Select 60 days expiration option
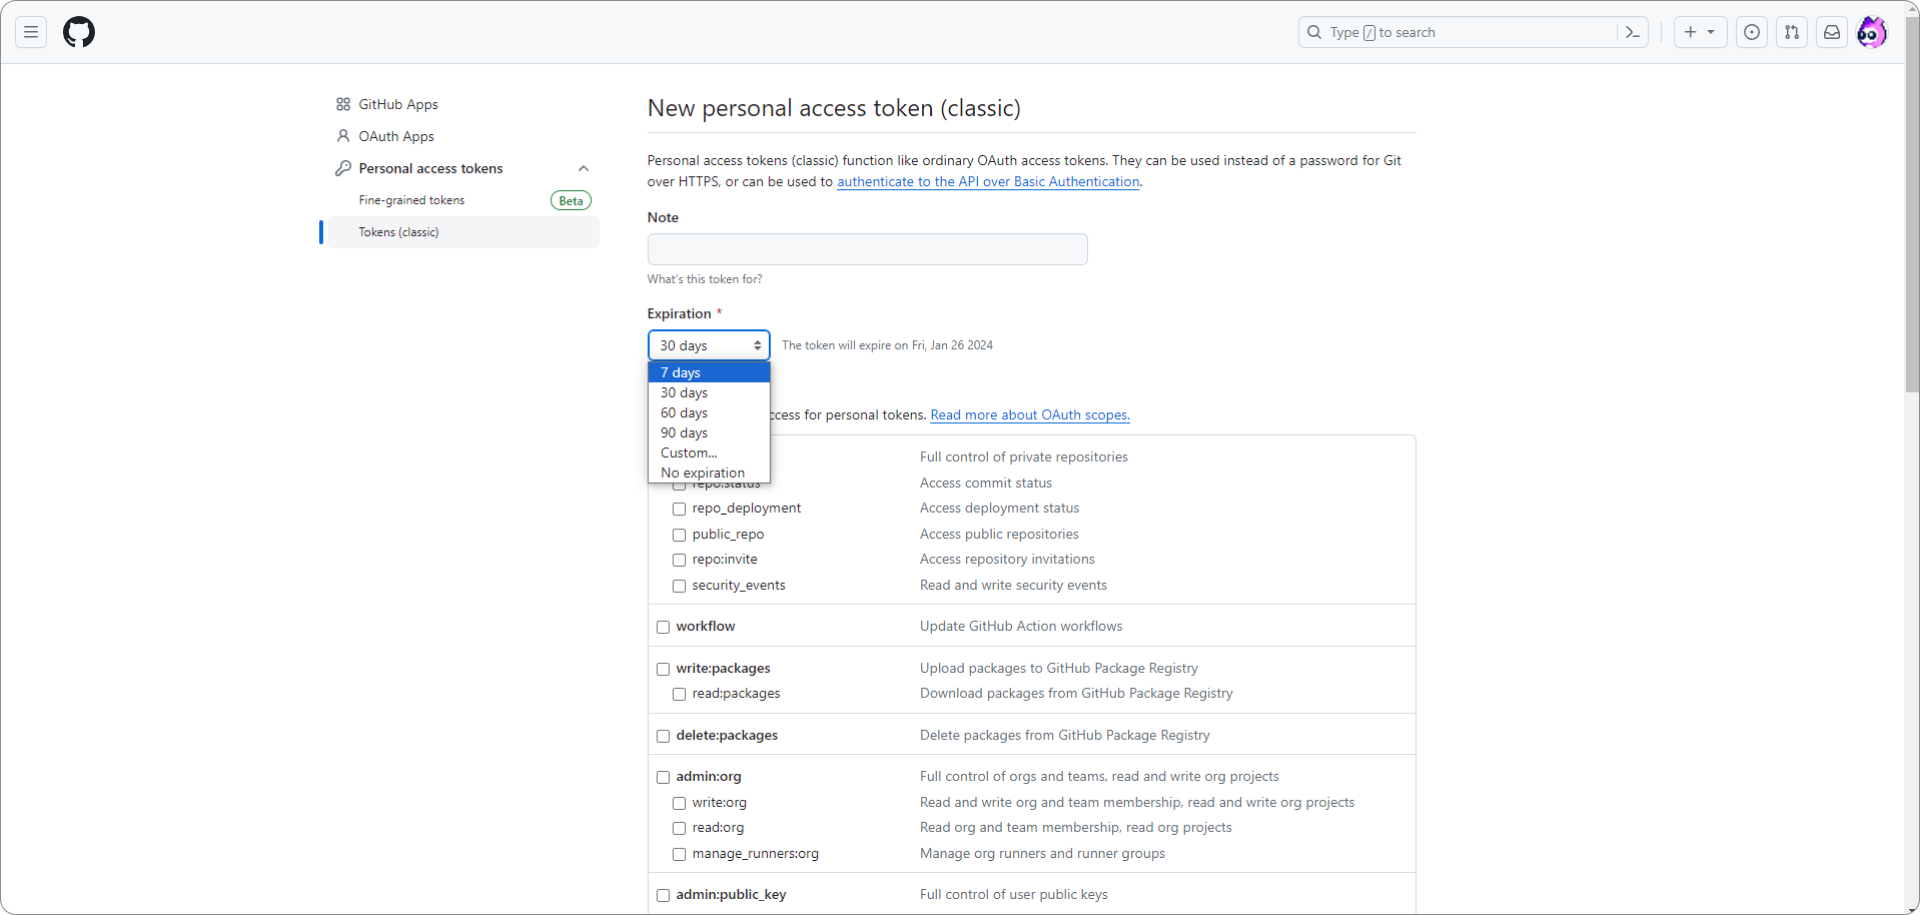Screen dimensions: 1920x915 [x=709, y=412]
